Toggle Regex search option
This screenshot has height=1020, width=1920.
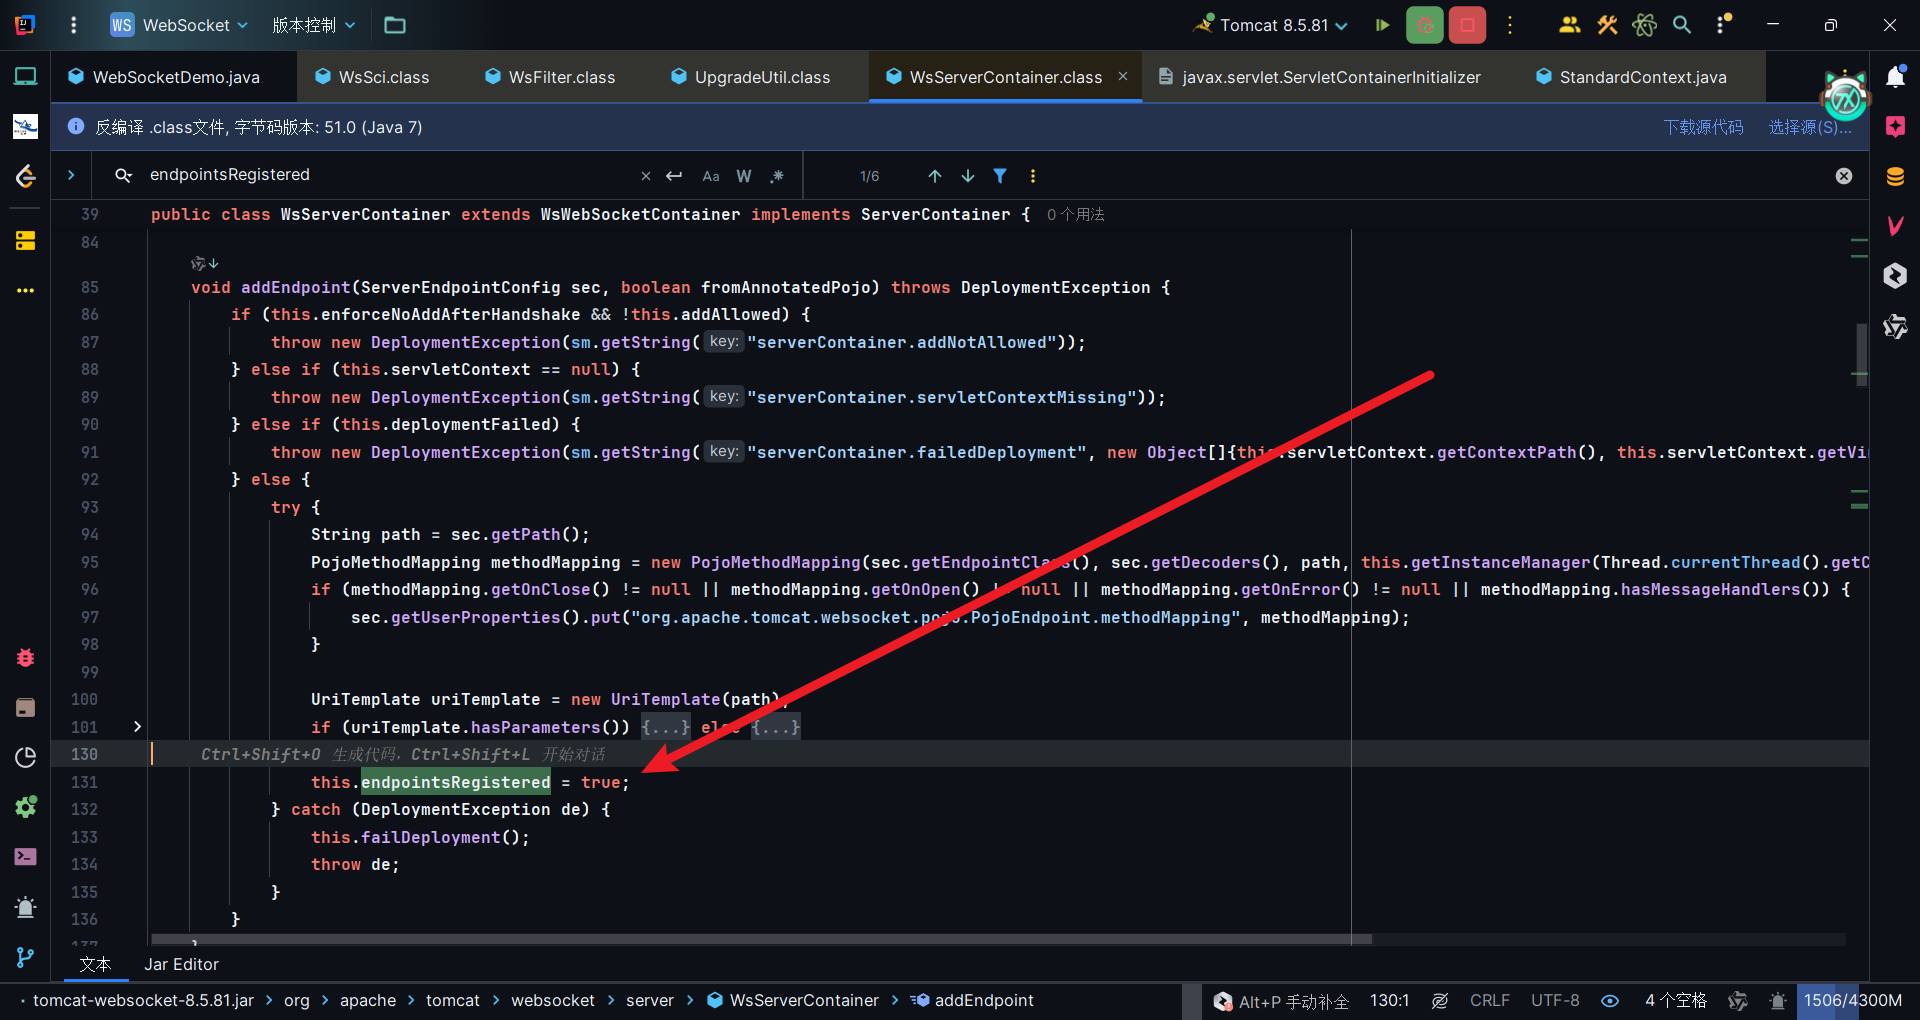click(x=777, y=176)
